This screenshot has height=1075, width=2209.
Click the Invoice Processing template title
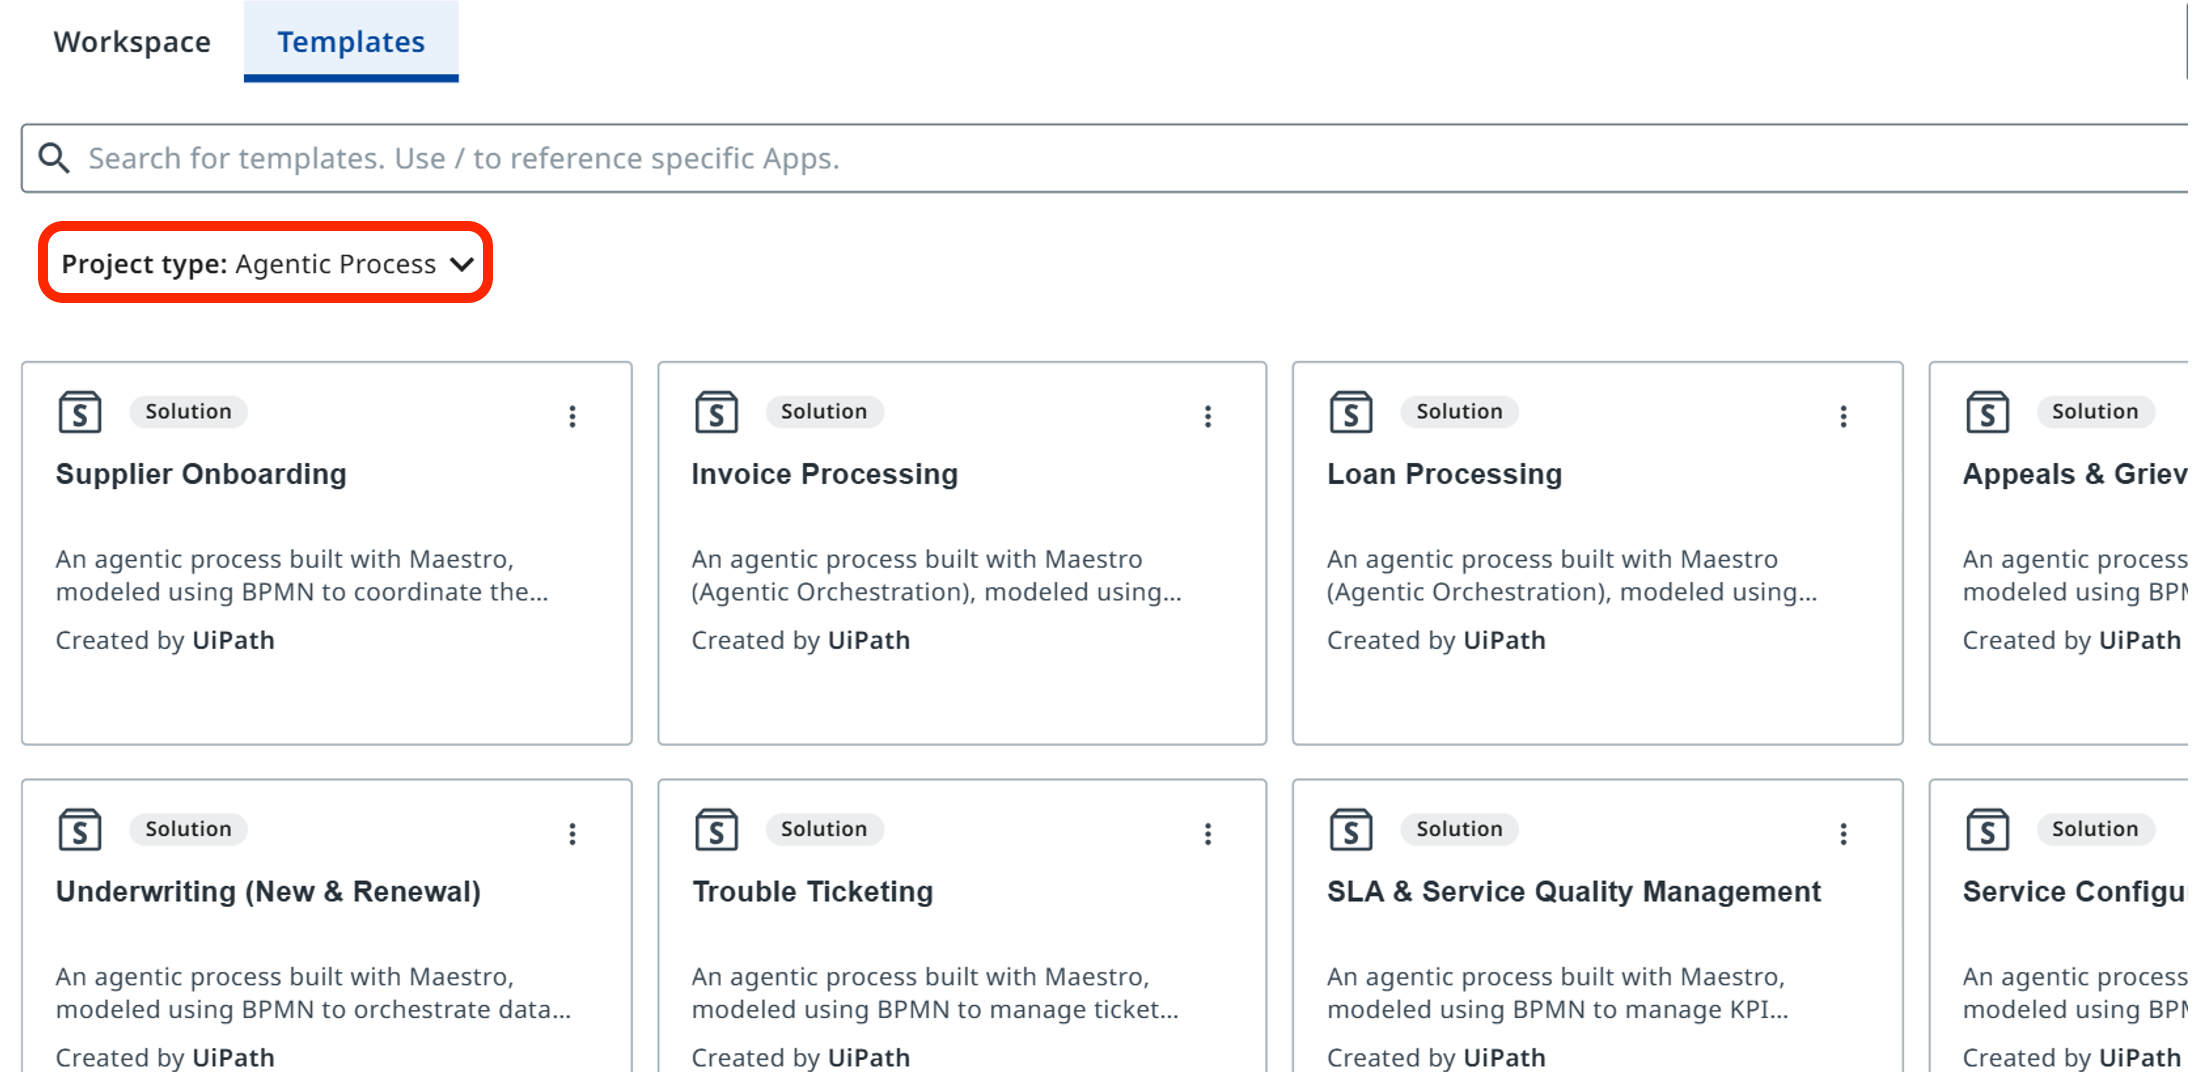coord(825,474)
